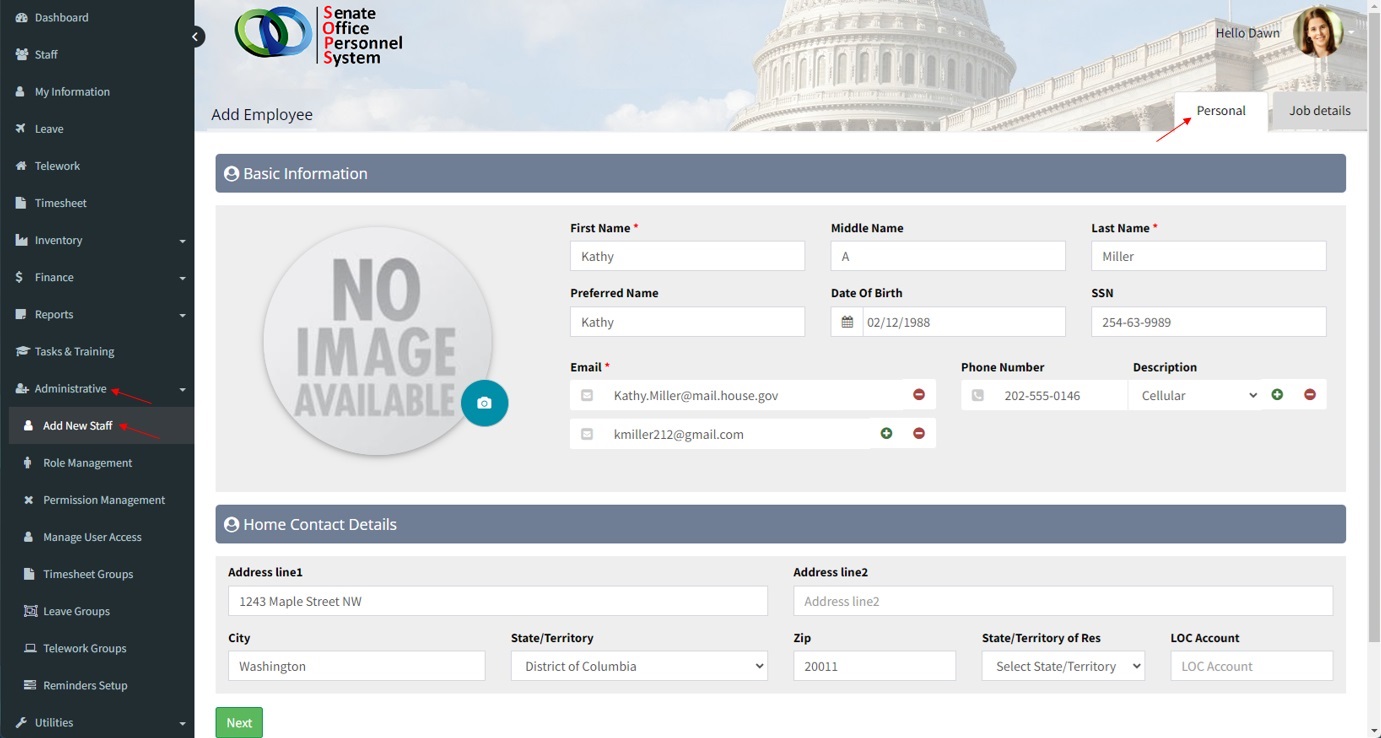Delete the phone number row
The image size is (1381, 738).
point(1309,395)
